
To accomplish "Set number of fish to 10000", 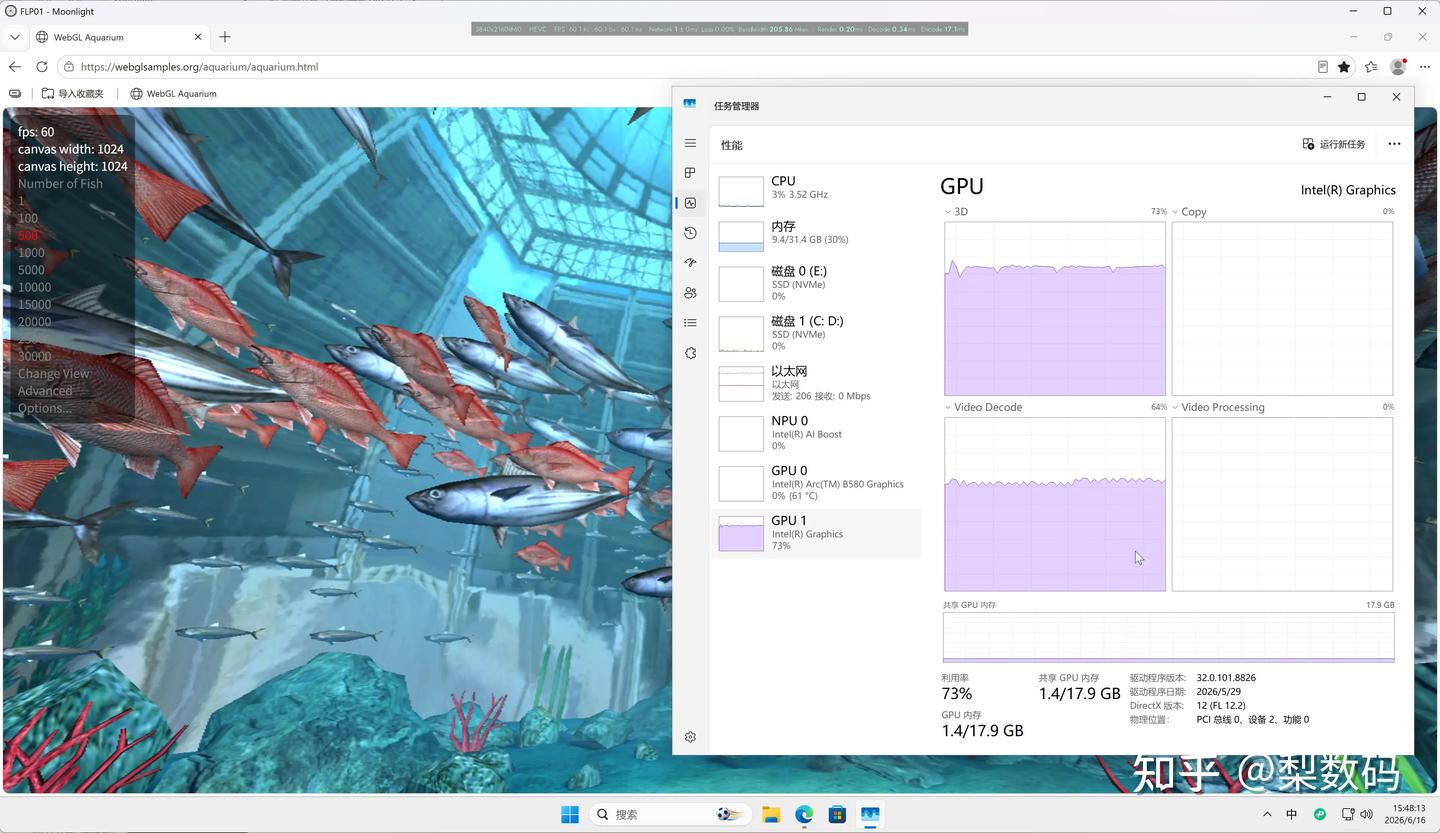I will tap(34, 287).
